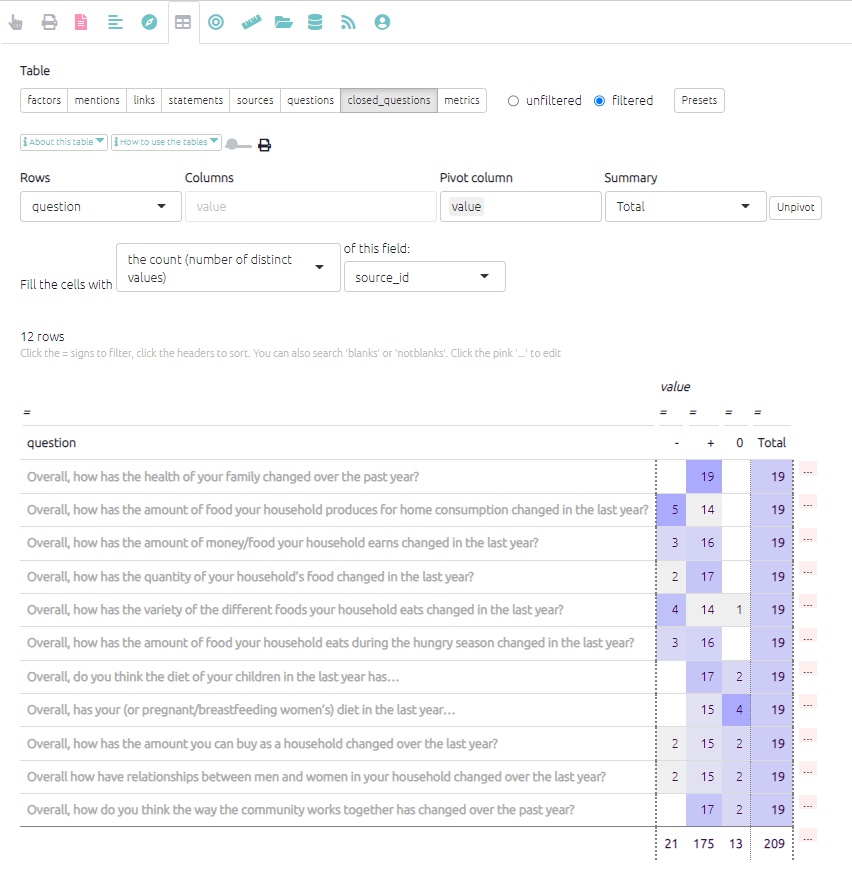Open the Summary dropdown showing Total
Image resolution: width=852 pixels, height=873 pixels.
coord(684,207)
